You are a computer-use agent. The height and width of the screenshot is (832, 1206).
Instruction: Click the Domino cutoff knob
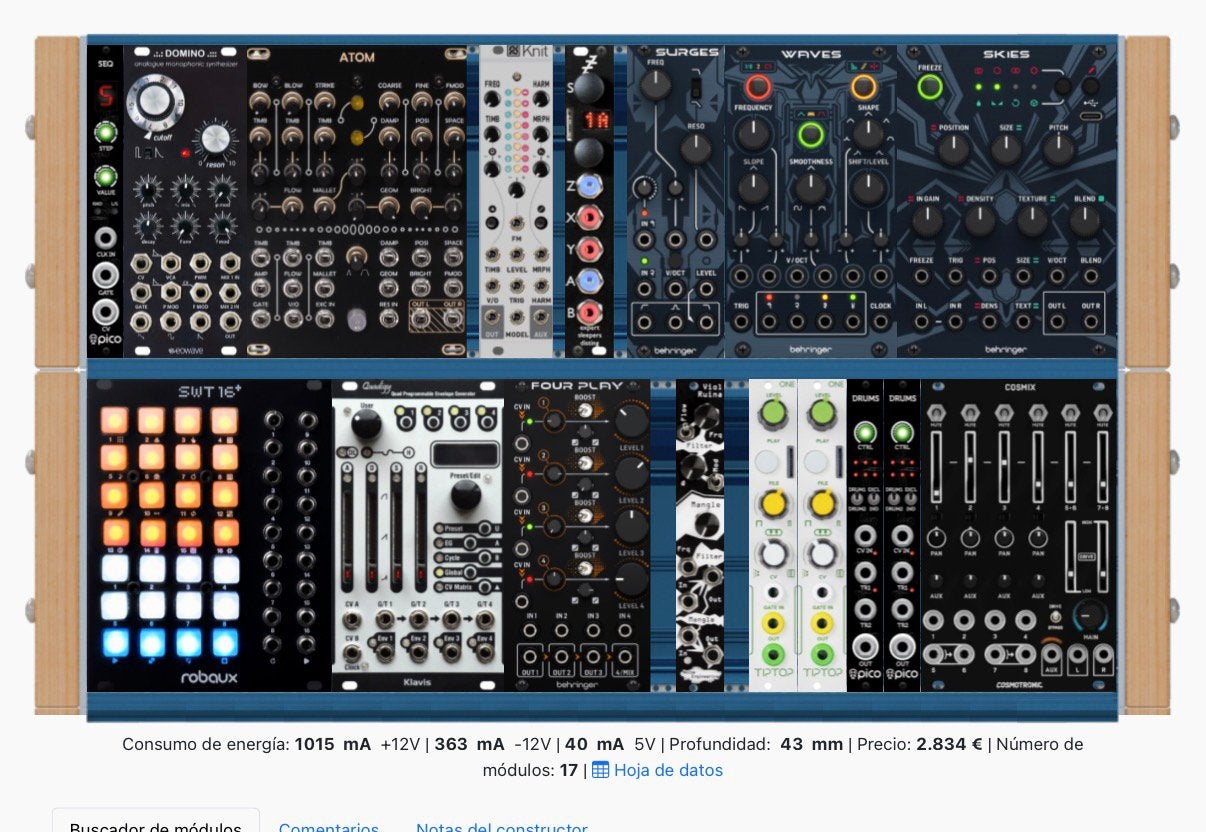(x=155, y=100)
